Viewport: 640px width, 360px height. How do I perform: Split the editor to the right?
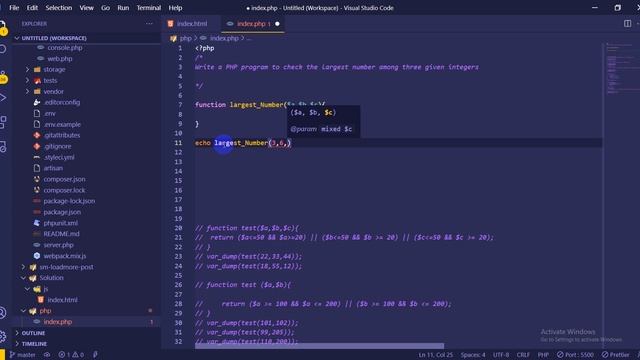(x=627, y=24)
